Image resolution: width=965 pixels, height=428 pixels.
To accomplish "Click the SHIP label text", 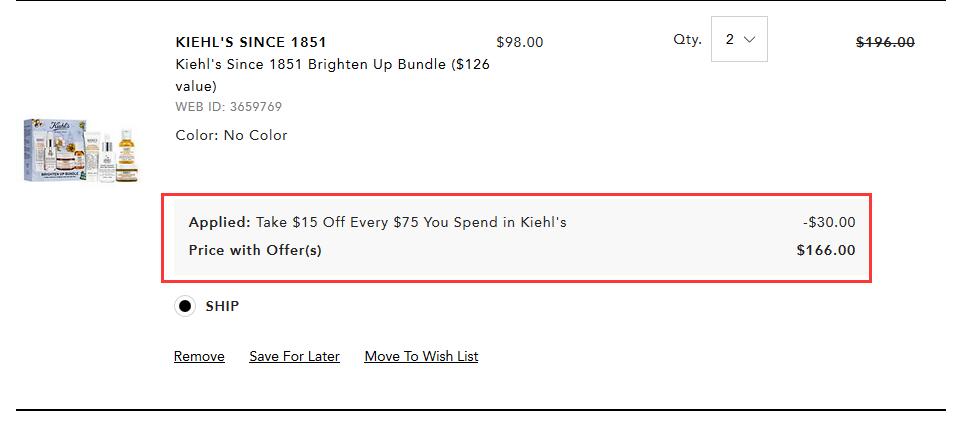I will [x=222, y=306].
